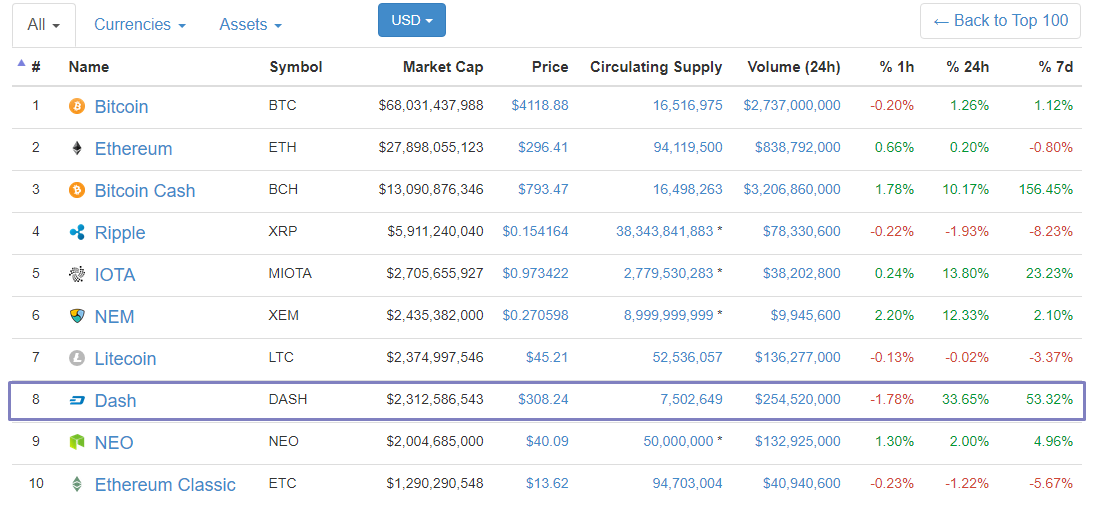Open the Ethereum Classic name link
This screenshot has height=506, width=1096.
(x=165, y=485)
